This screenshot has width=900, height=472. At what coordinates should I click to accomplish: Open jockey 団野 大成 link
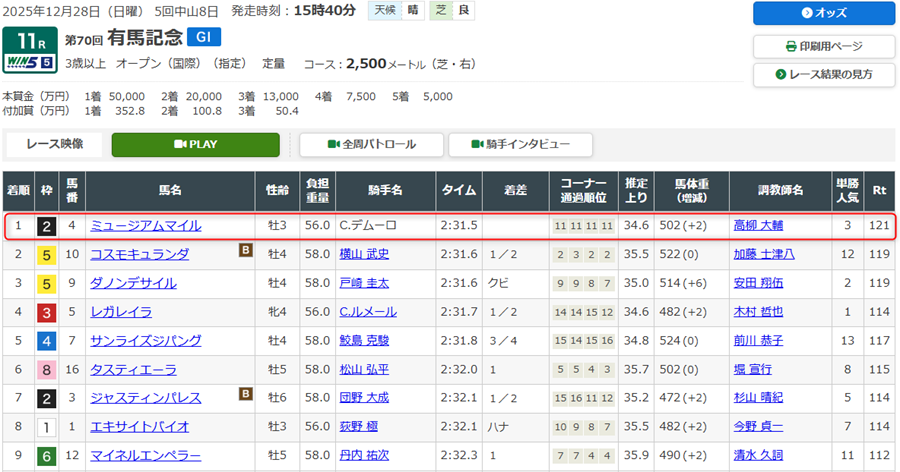click(x=364, y=398)
